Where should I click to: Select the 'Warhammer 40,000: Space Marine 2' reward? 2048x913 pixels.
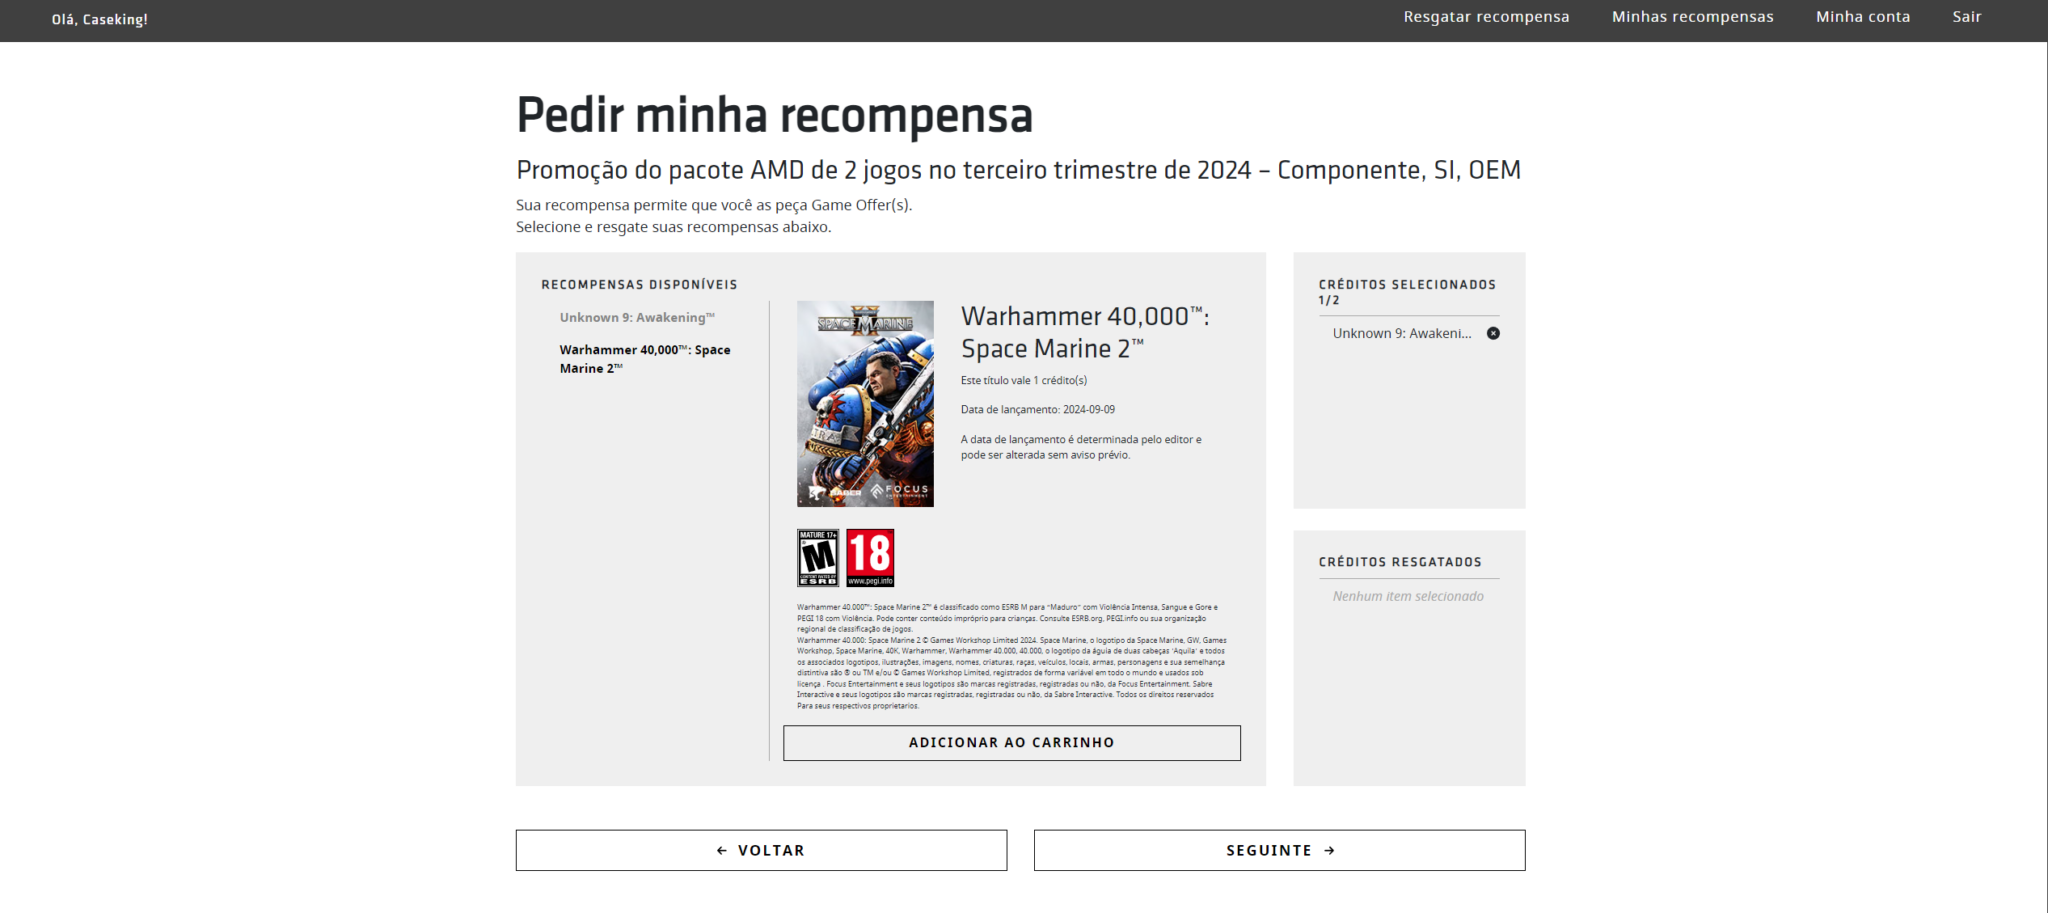coord(644,358)
